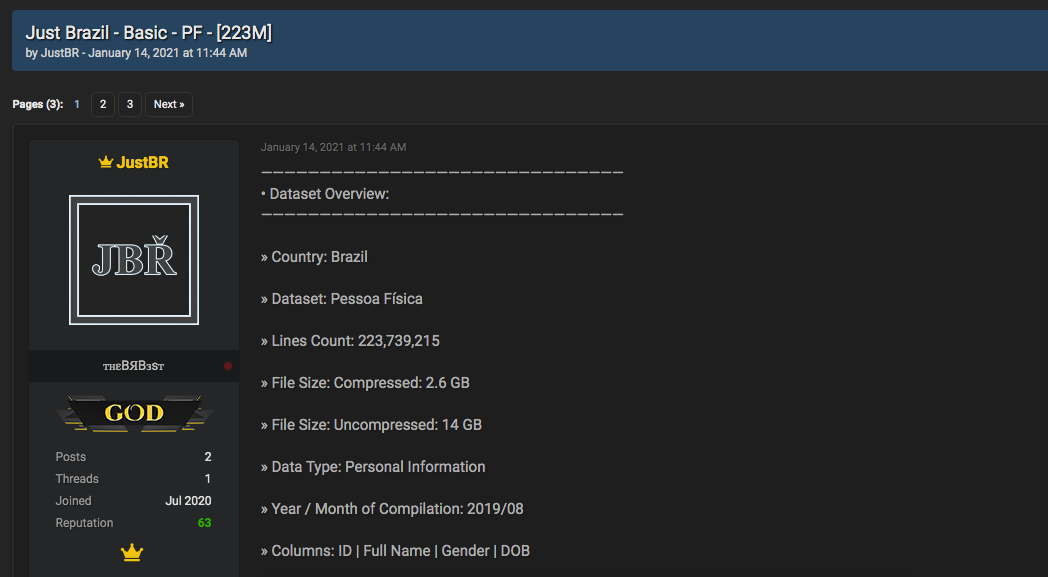This screenshot has height=577, width=1048.
Task: Go to page 2 of the thread
Action: (102, 104)
